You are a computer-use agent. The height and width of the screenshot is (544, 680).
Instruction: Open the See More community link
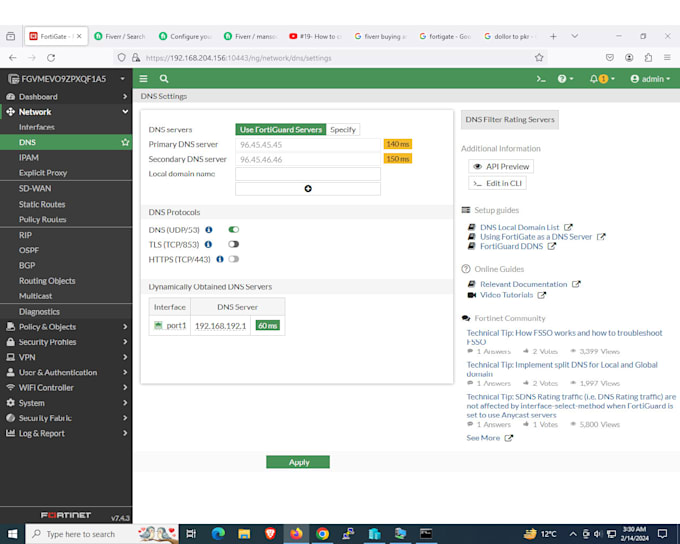(484, 438)
